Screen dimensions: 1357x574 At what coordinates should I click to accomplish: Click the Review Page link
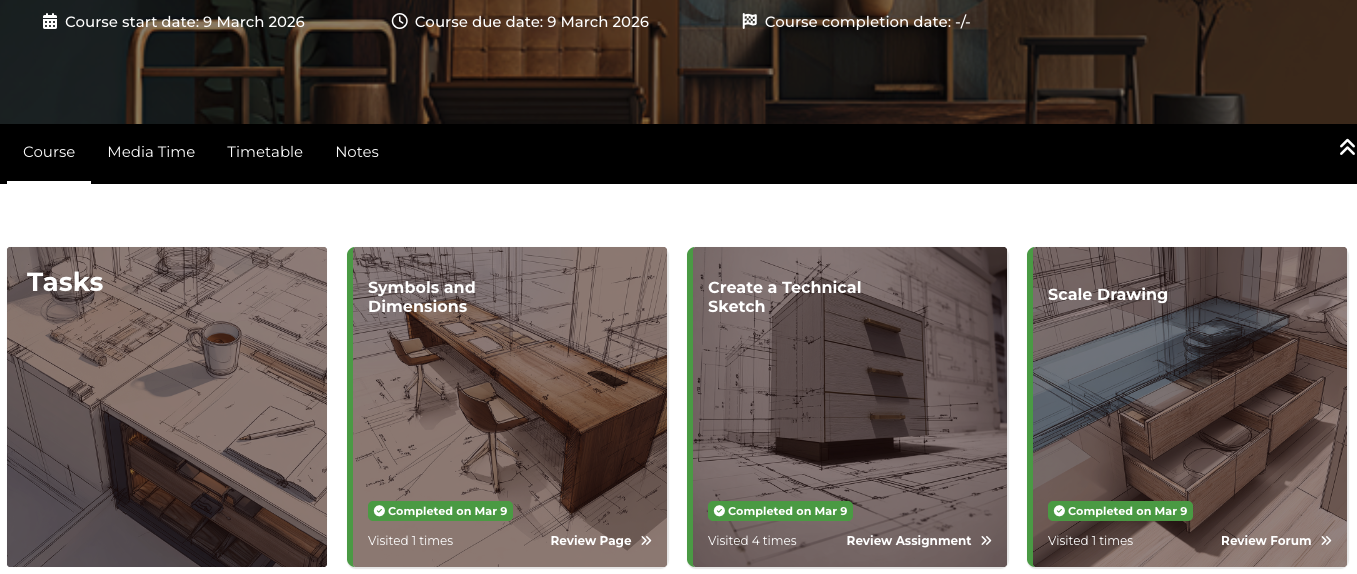point(590,541)
